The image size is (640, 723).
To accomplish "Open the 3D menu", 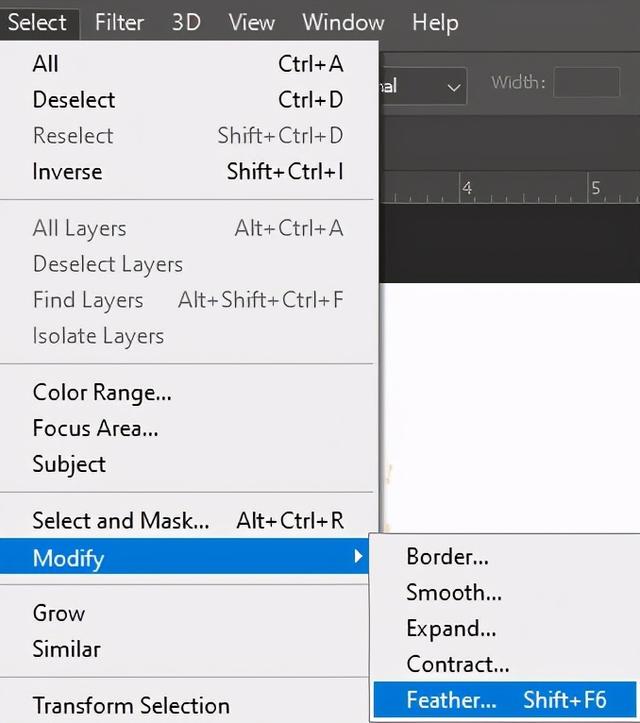I will point(186,22).
